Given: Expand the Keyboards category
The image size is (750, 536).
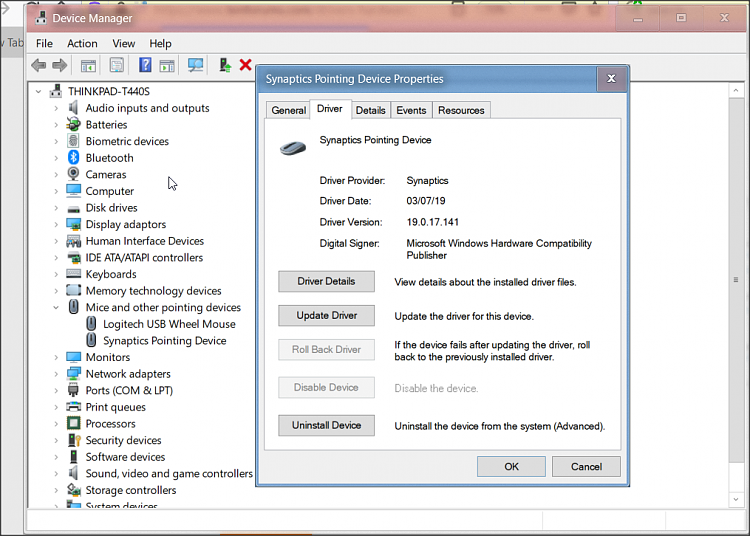Looking at the screenshot, I should 56,274.
